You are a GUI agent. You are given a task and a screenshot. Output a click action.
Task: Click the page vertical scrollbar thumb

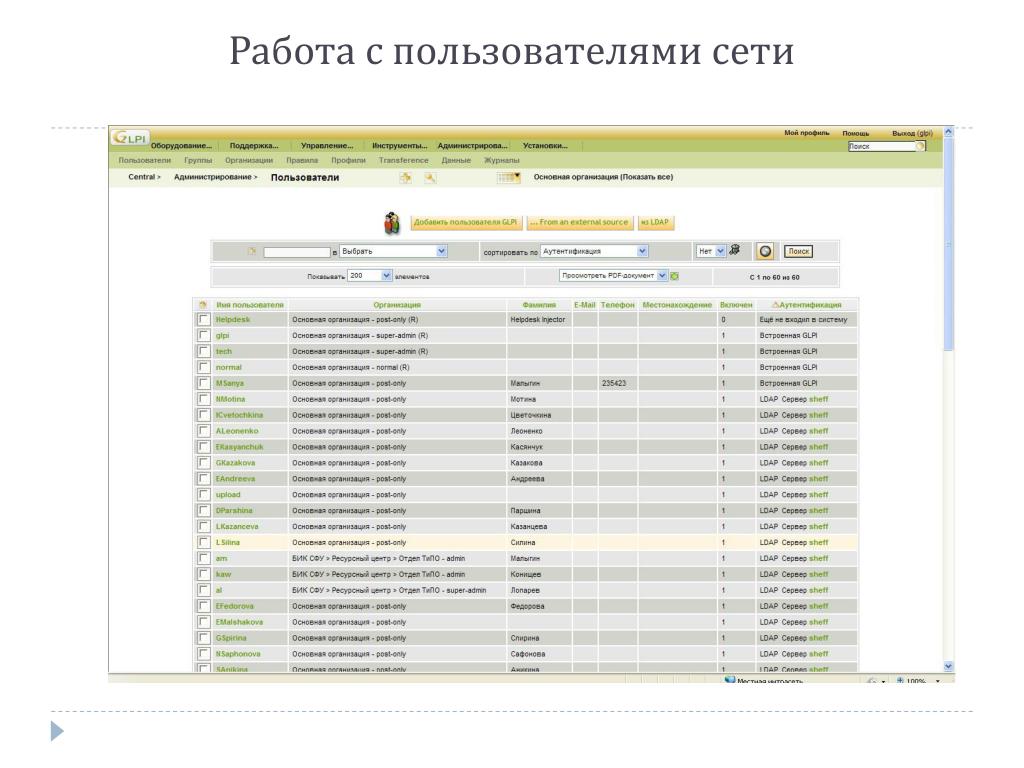(x=948, y=246)
